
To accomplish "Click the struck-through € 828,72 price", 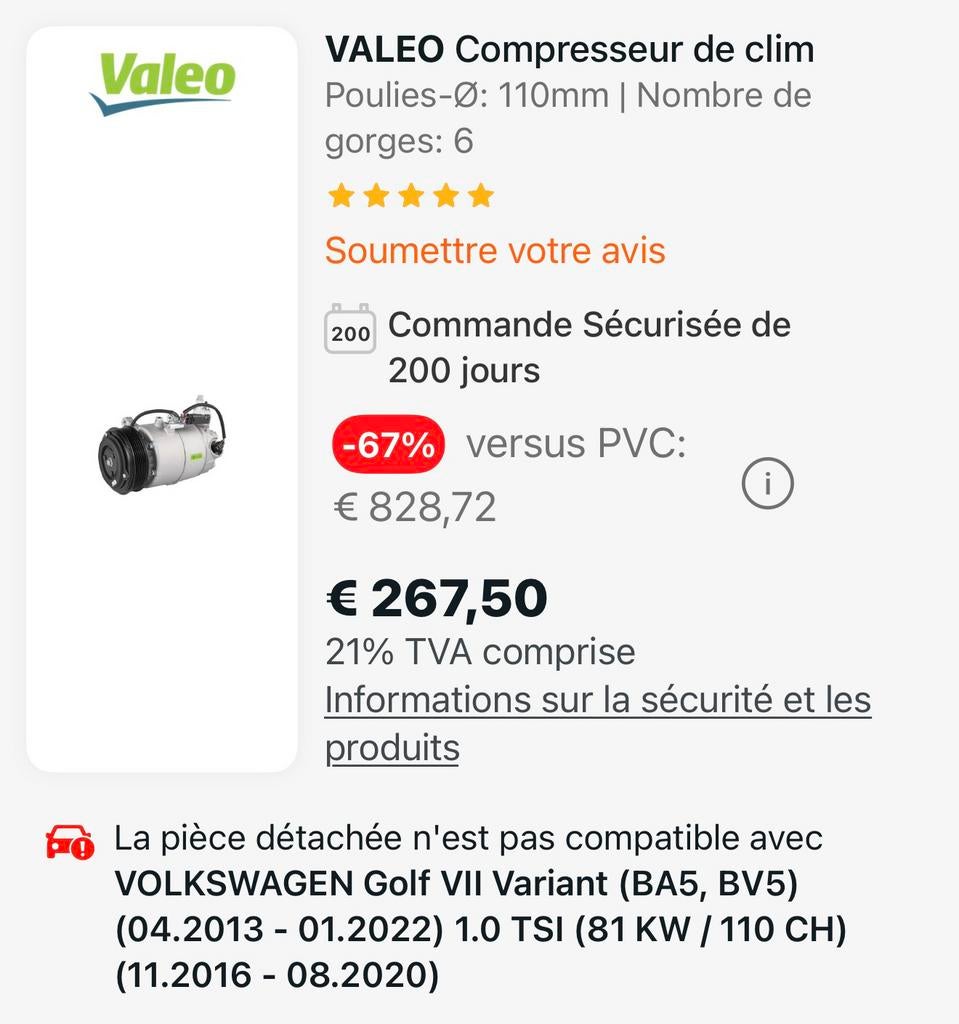I will (x=414, y=507).
